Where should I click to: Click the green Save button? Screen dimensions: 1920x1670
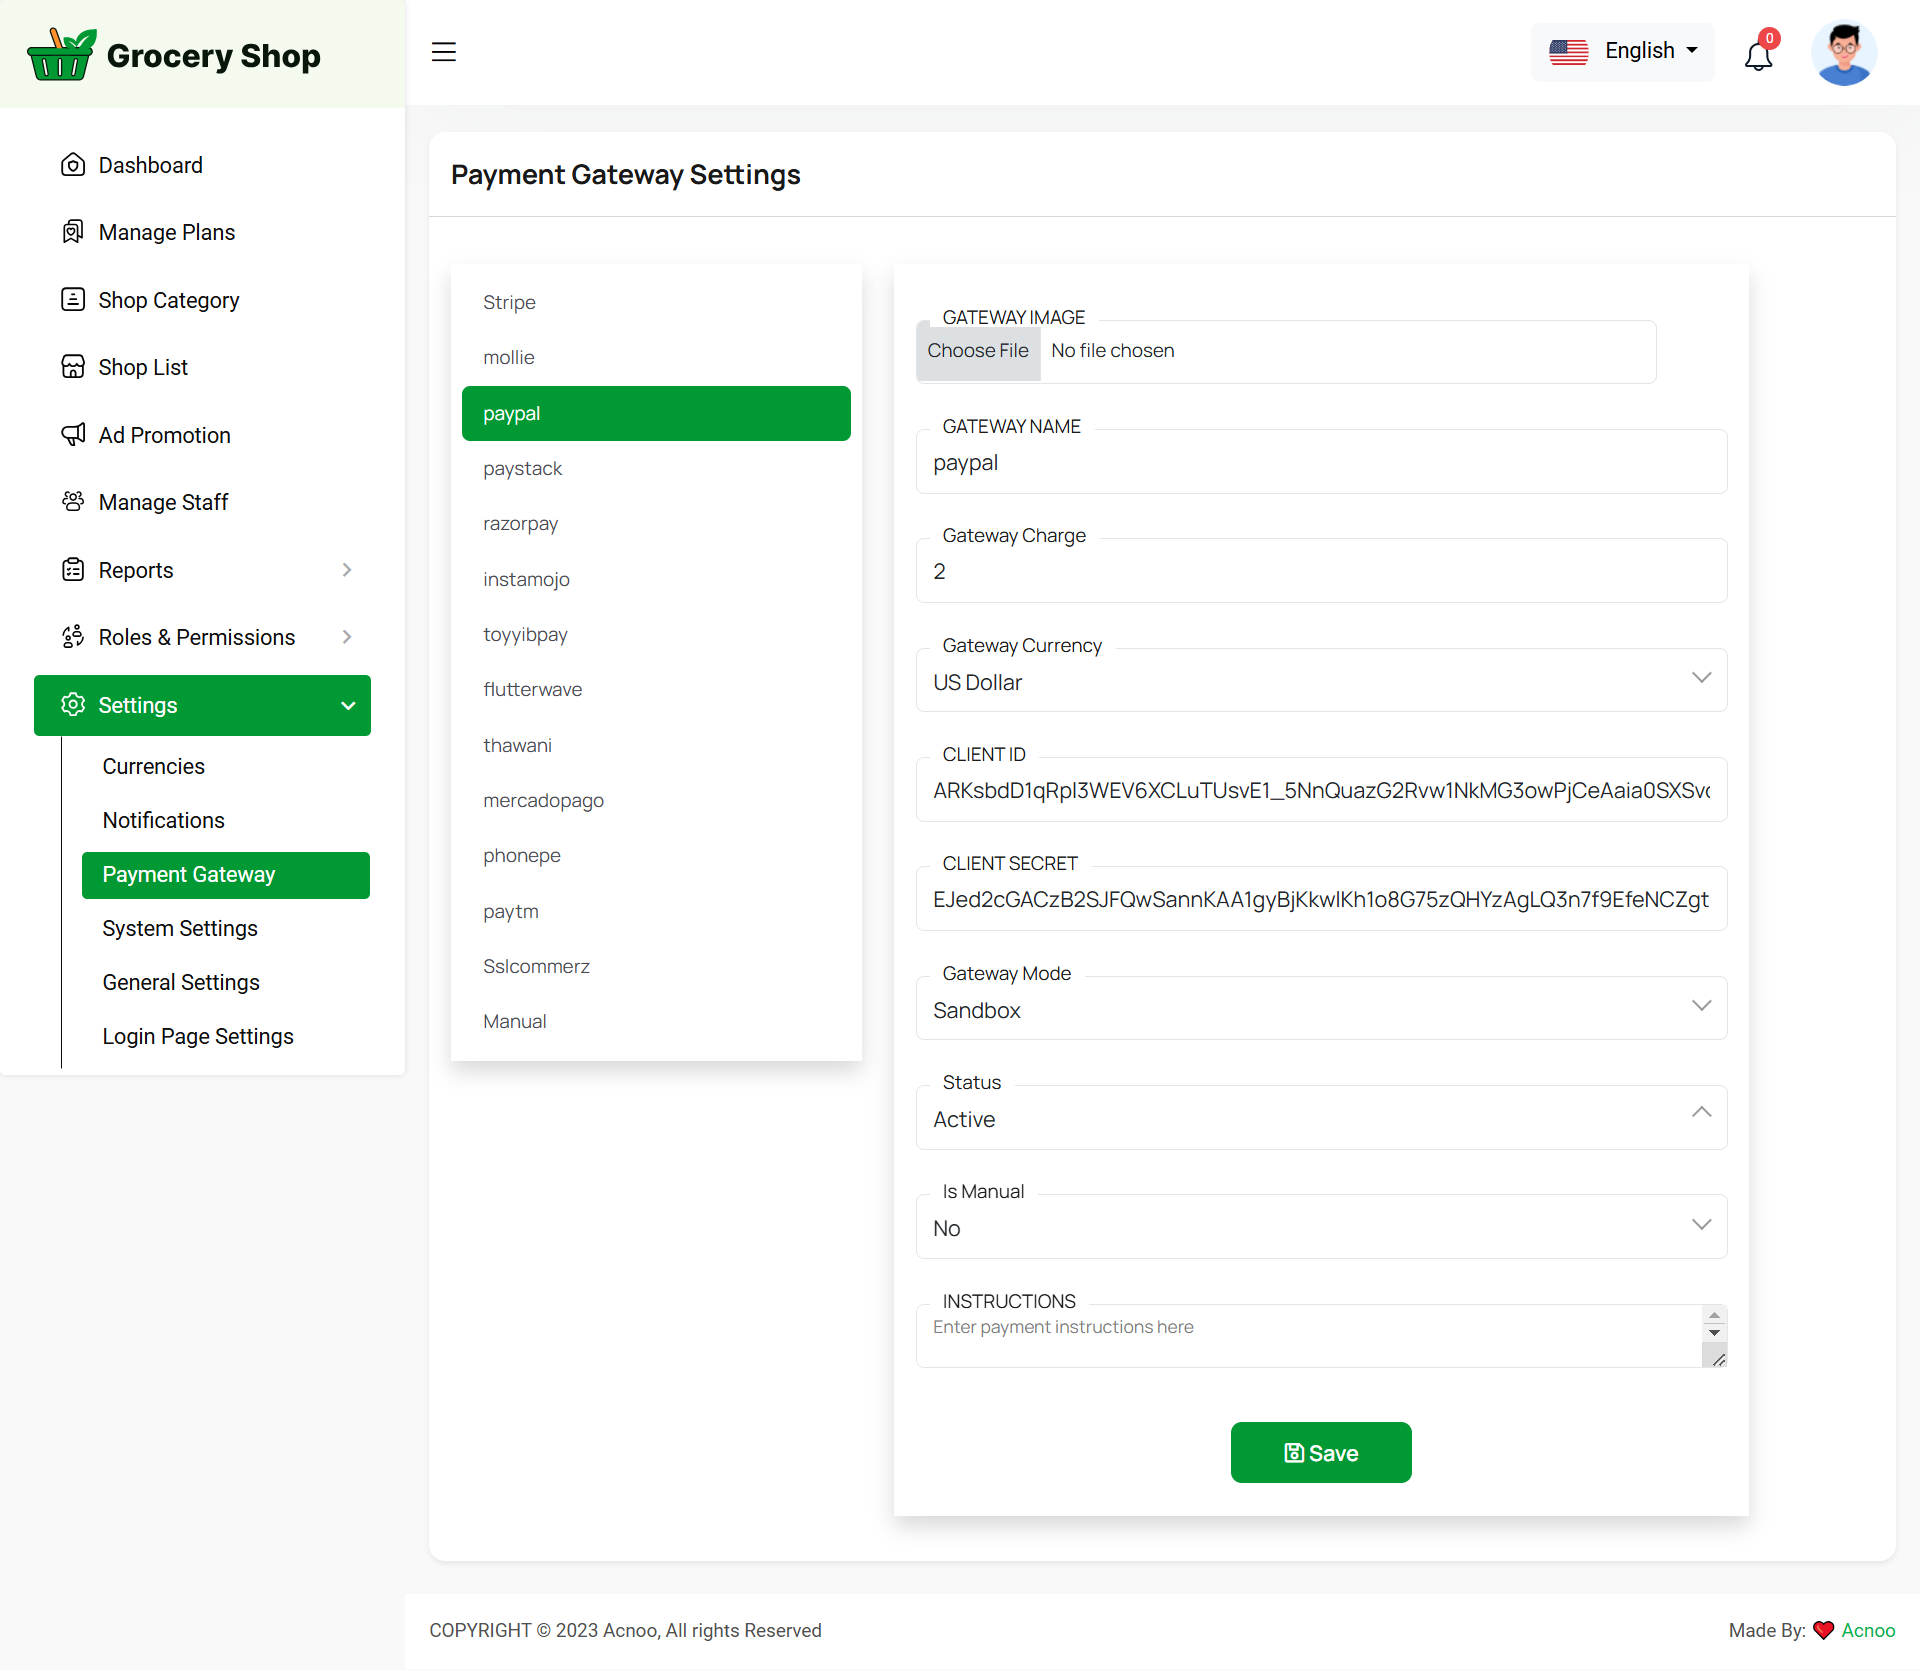(1320, 1453)
